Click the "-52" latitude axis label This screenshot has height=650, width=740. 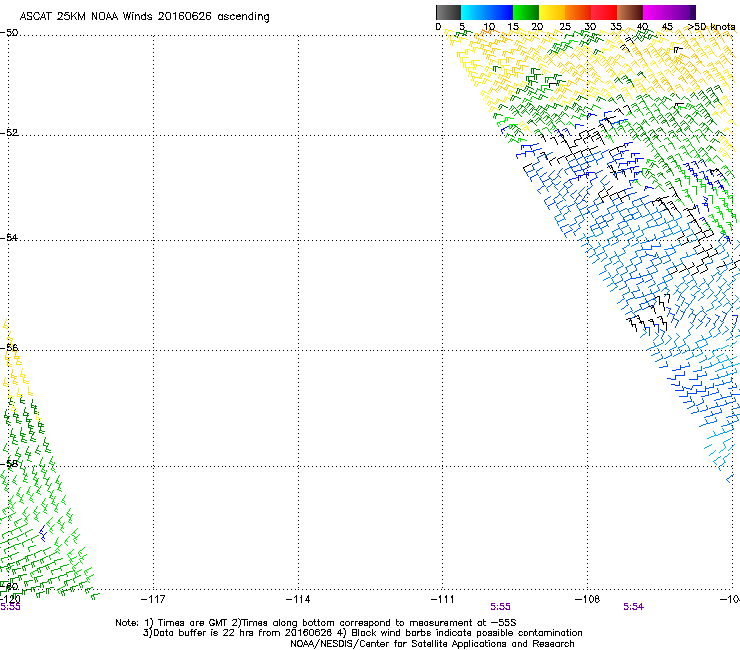9,133
